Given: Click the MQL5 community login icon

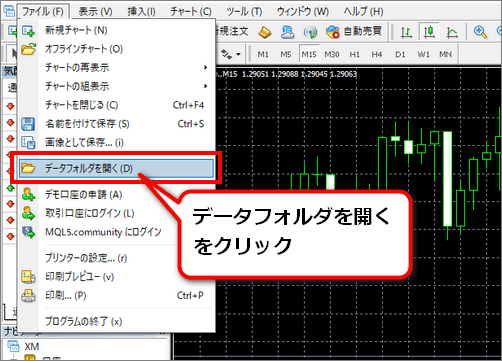Looking at the screenshot, I should click(x=28, y=232).
